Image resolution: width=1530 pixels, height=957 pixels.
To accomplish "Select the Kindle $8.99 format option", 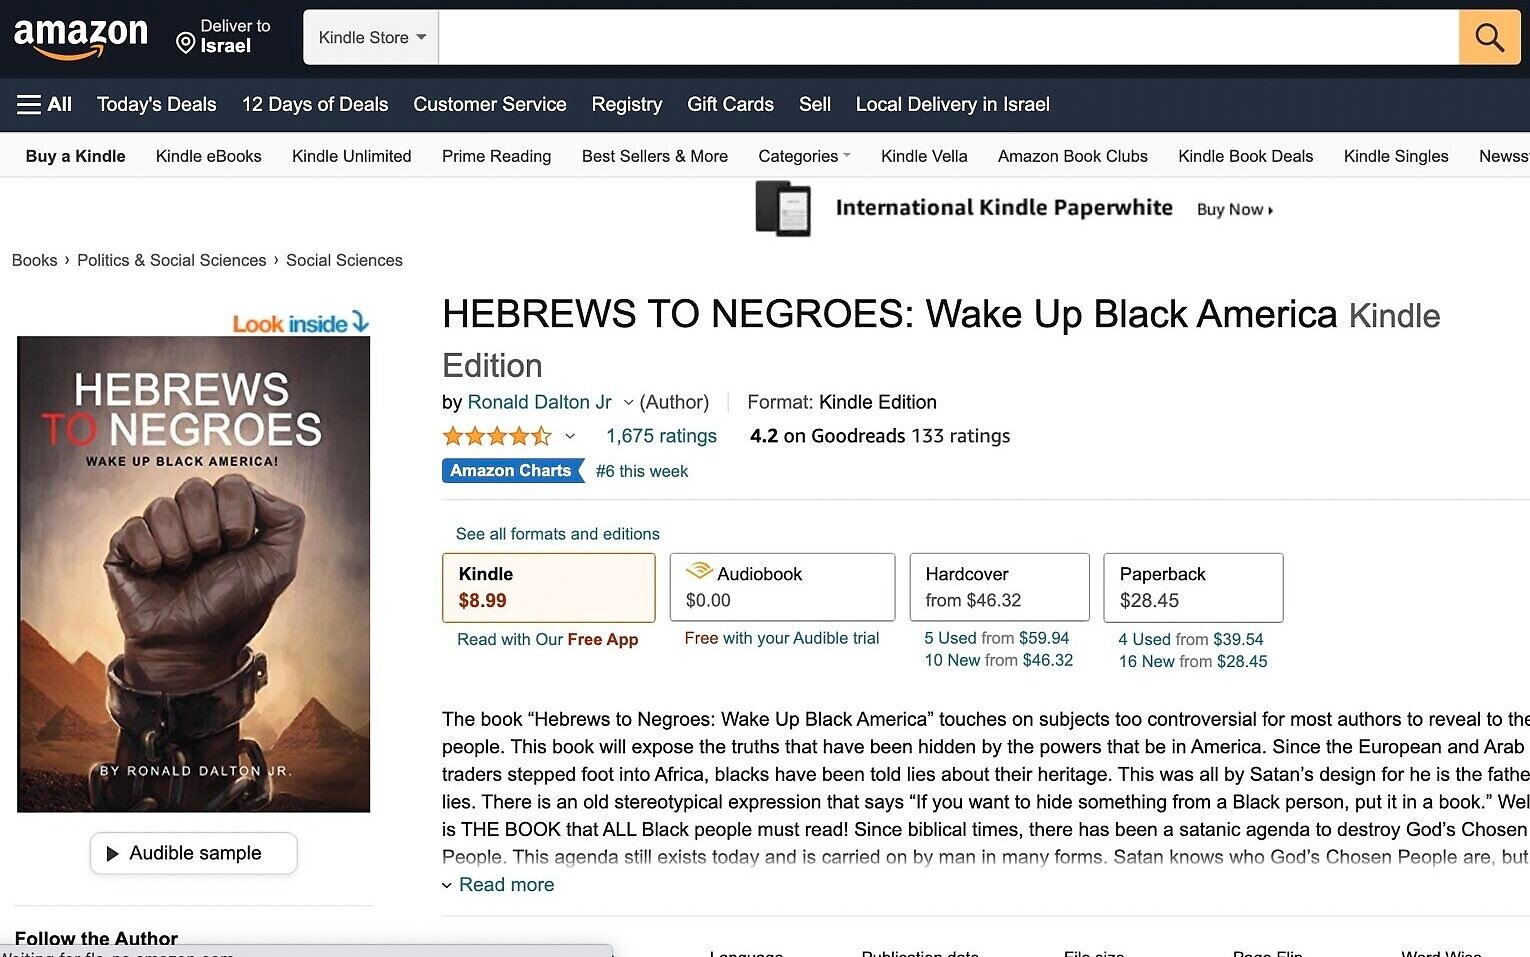I will pyautogui.click(x=549, y=588).
